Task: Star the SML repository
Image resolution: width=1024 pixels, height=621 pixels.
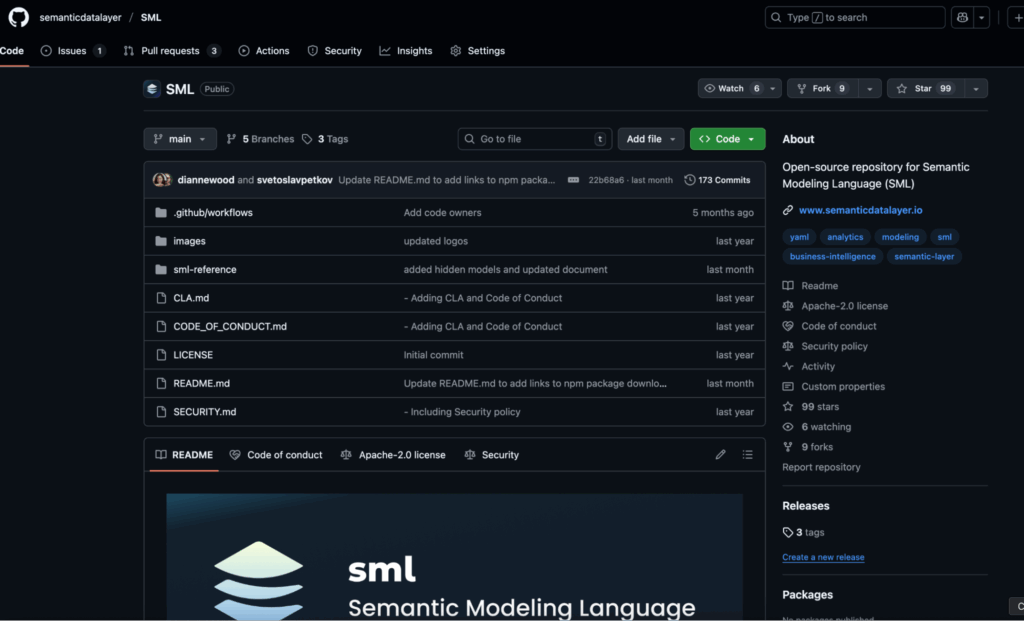Action: 923,88
